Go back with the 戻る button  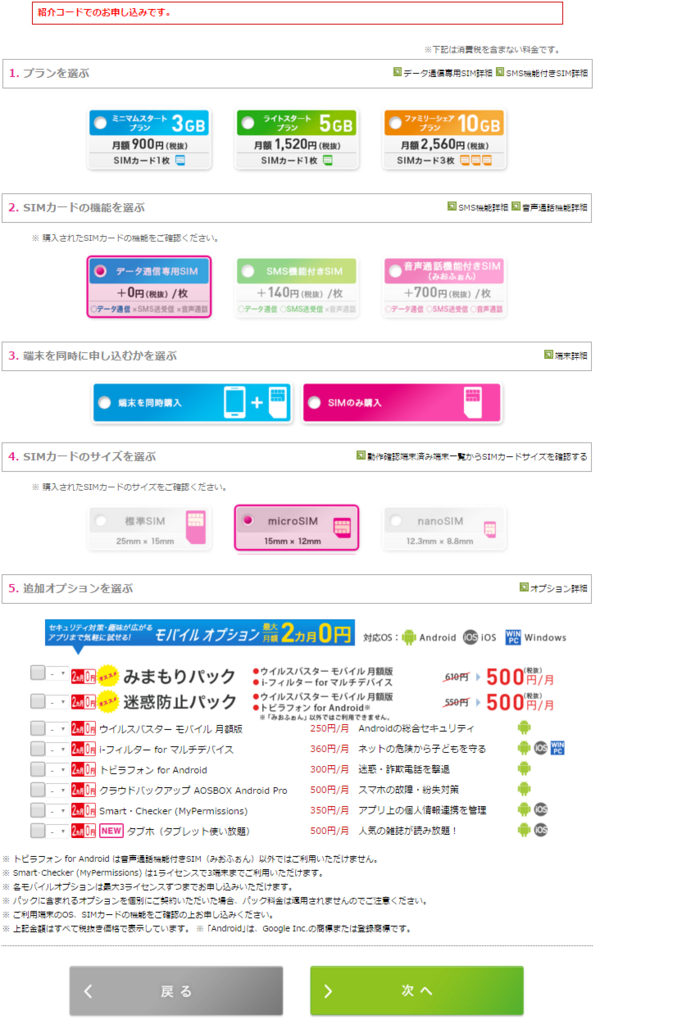coord(176,991)
